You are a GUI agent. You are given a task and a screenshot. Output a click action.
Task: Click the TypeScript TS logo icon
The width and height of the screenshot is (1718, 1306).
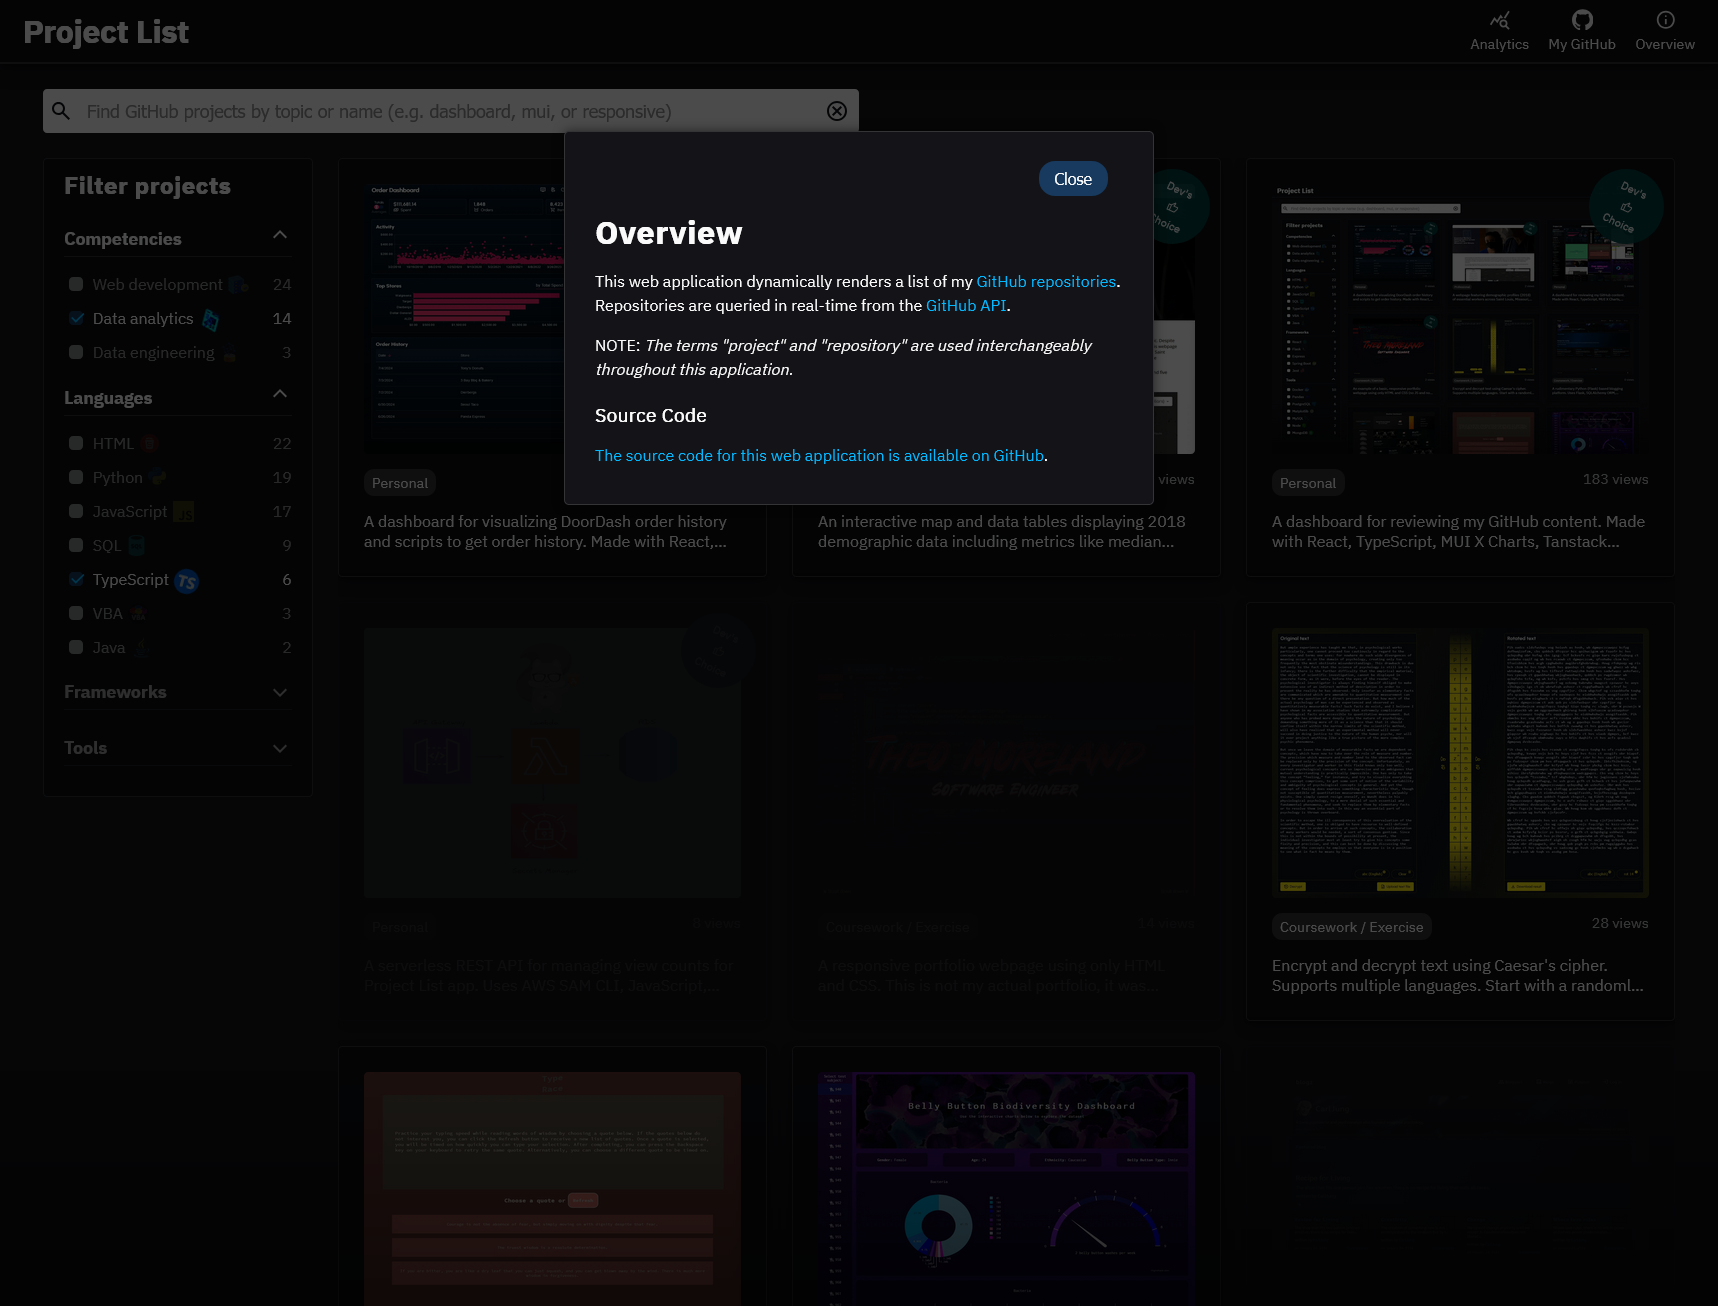coord(187,581)
